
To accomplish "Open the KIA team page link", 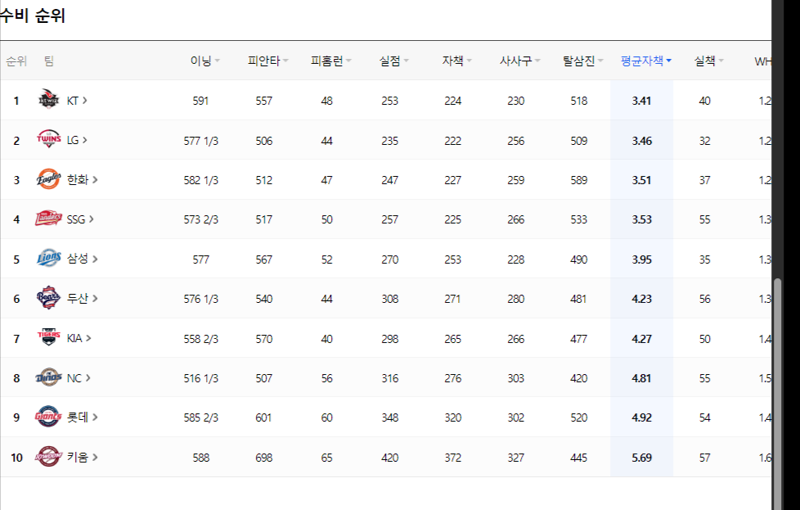I will 79,338.
